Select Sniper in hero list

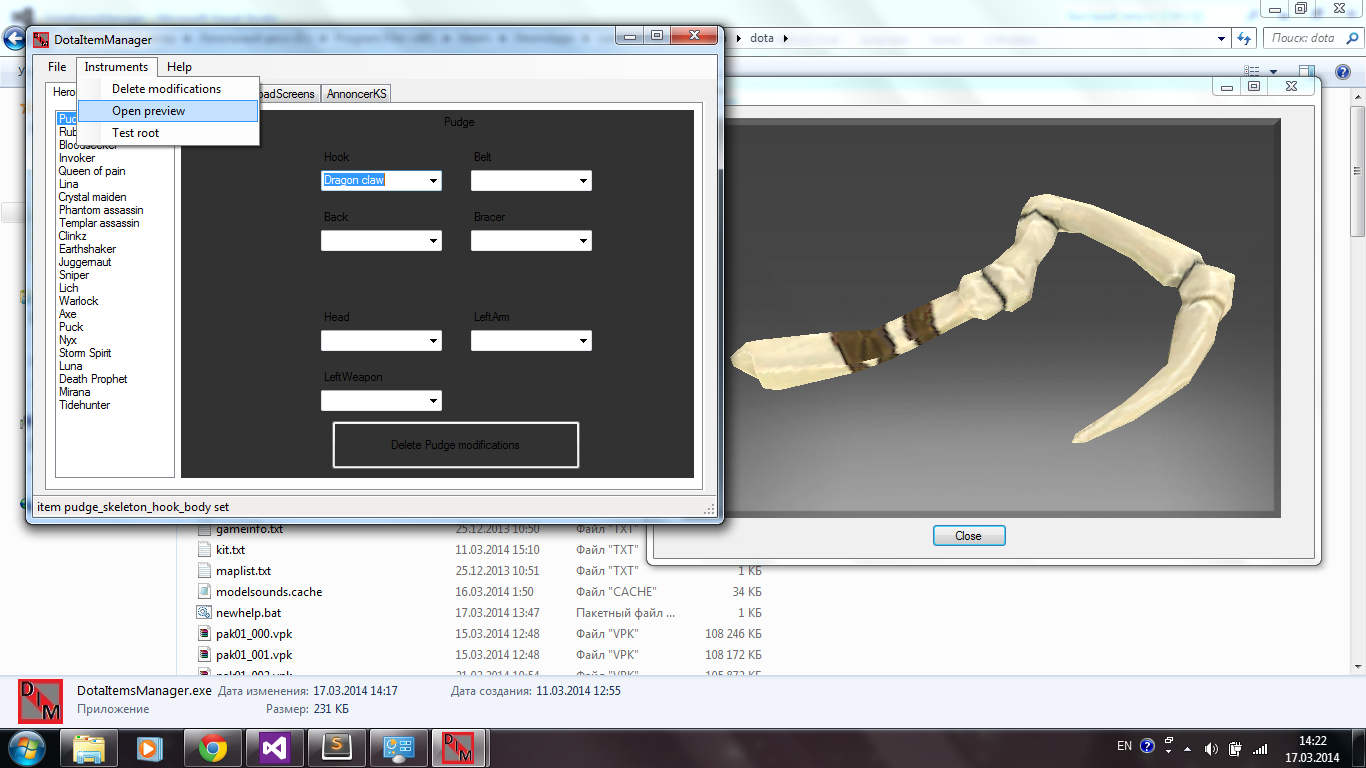point(74,275)
